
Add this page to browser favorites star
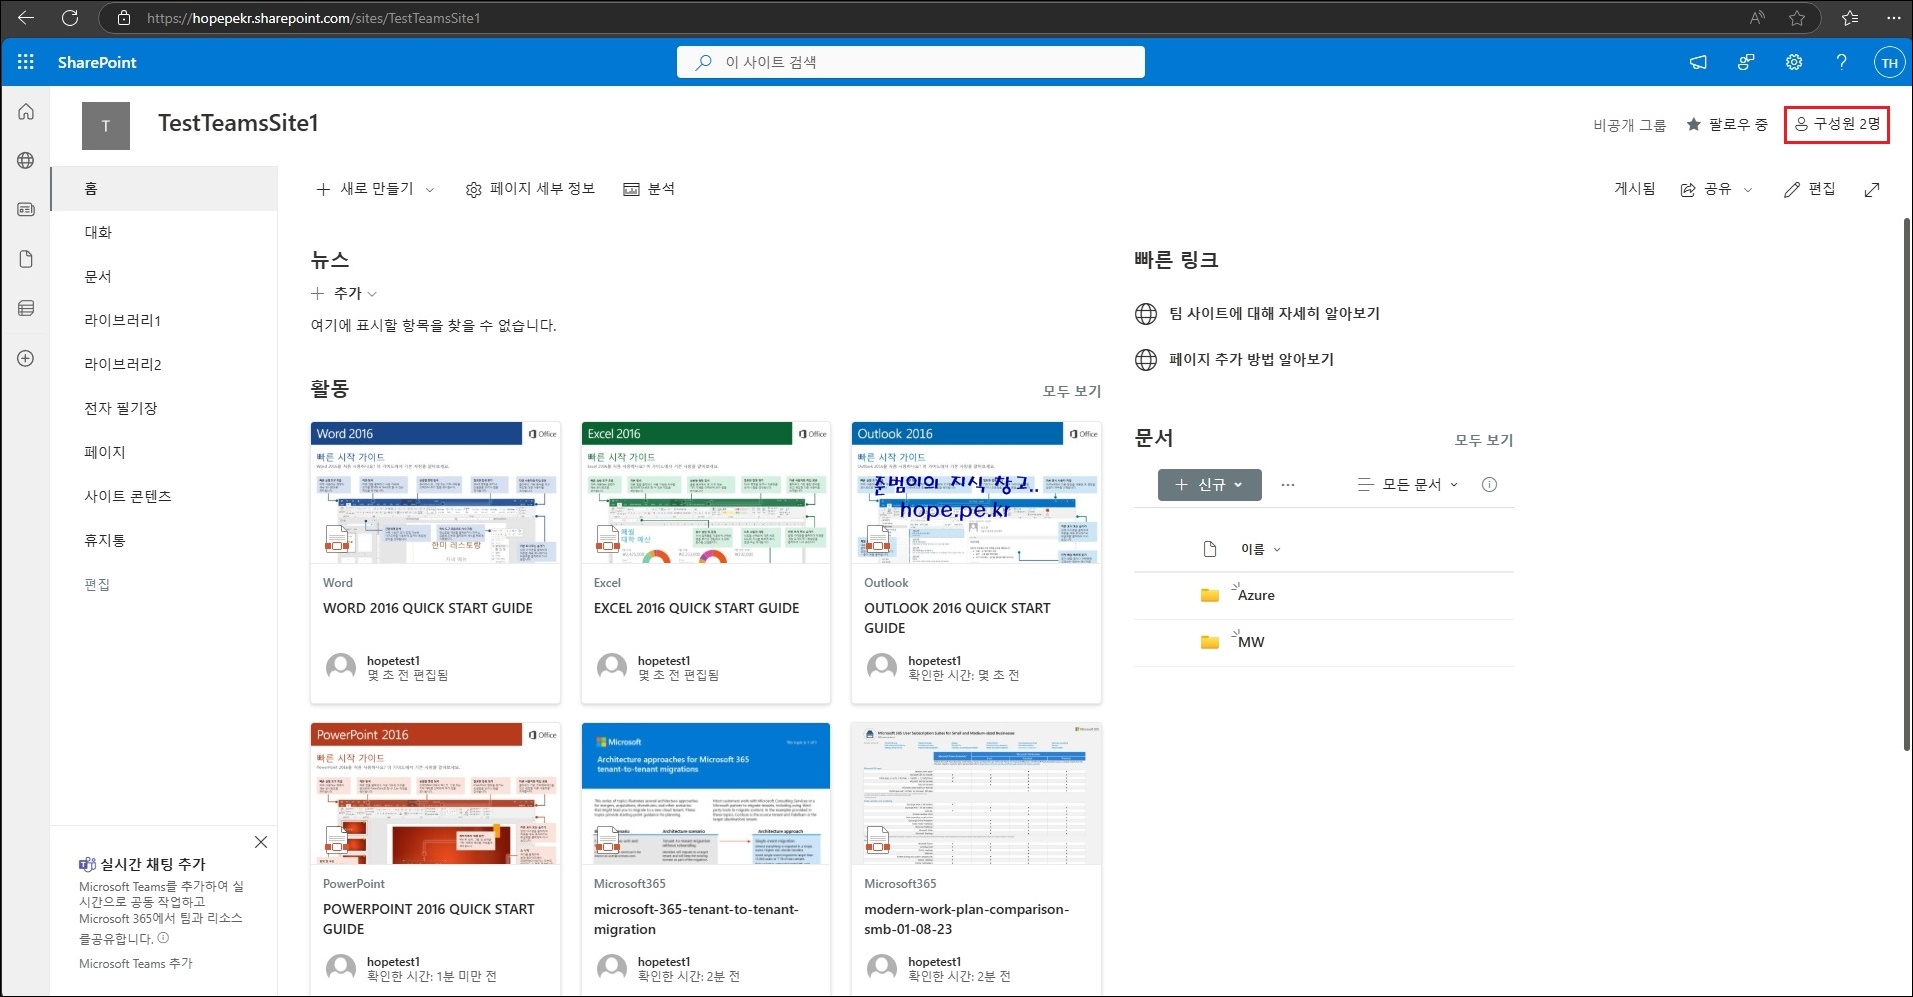(x=1797, y=18)
